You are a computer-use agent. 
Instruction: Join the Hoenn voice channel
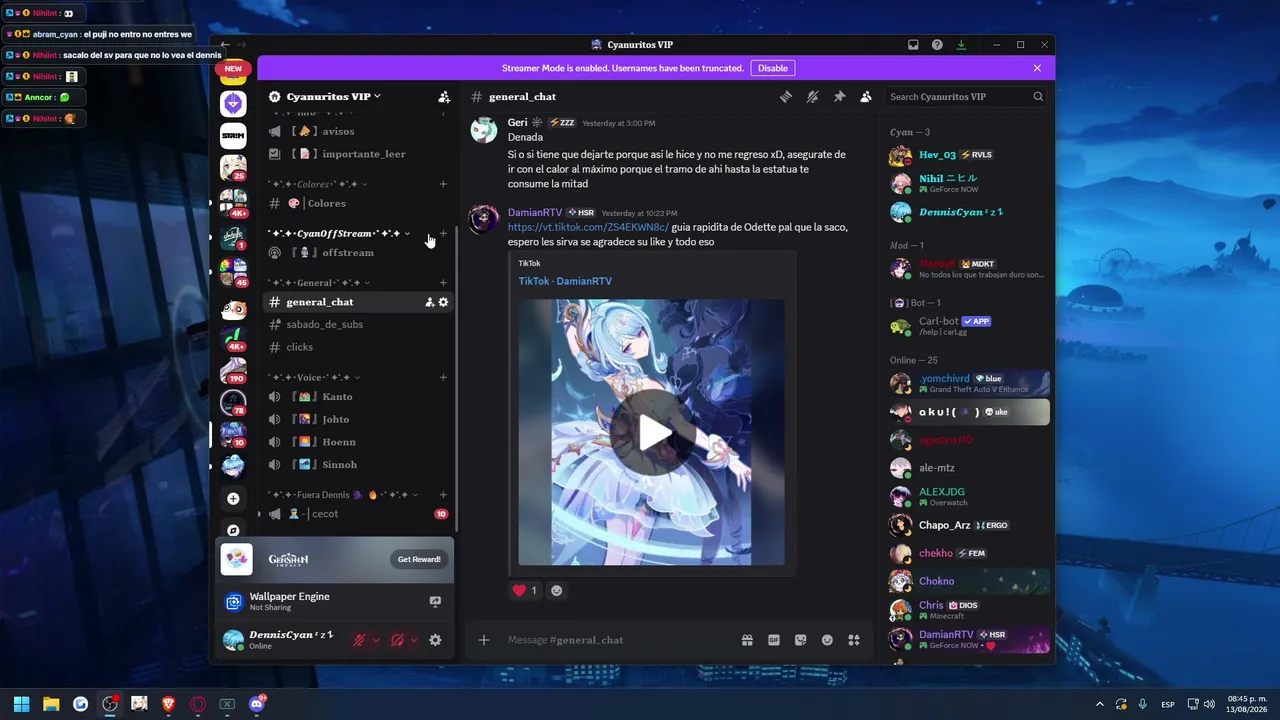coord(359,442)
